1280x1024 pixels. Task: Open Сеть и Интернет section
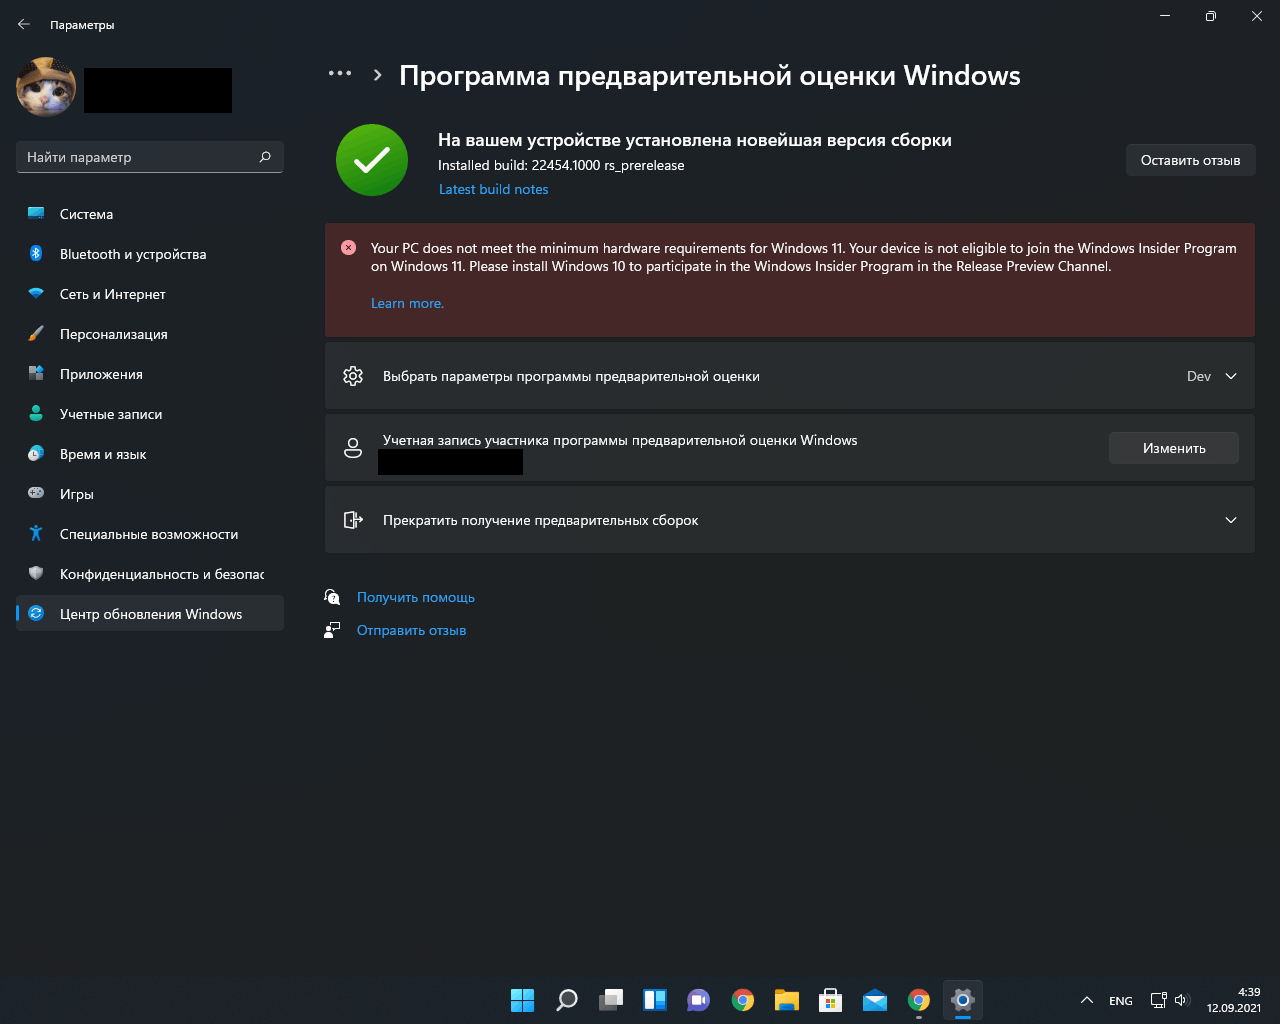tap(150, 294)
